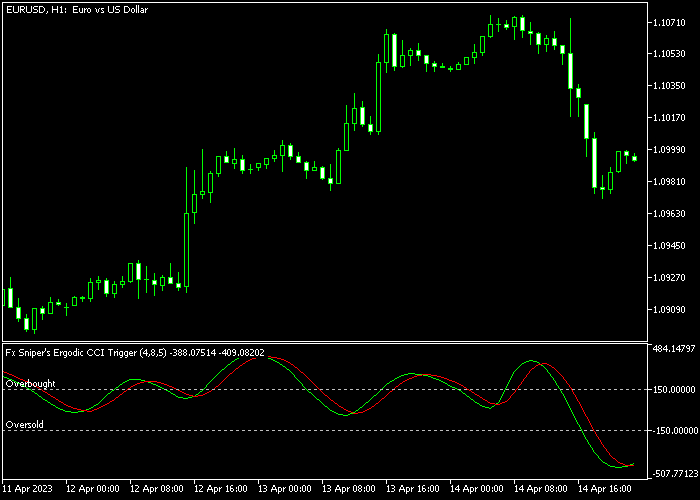Click price label 1.09990

pyautogui.click(x=669, y=150)
